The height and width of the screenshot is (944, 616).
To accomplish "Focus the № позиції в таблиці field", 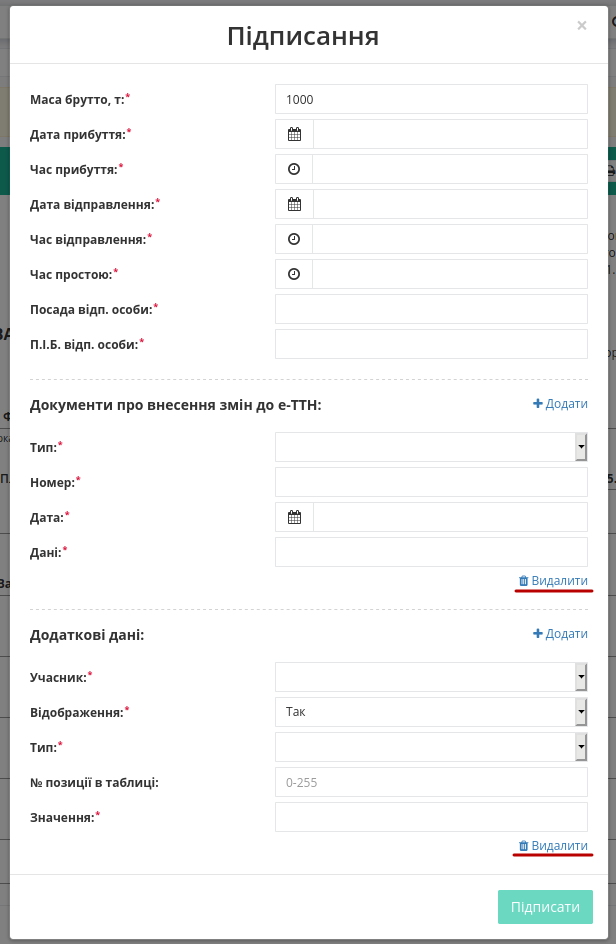I will point(431,782).
